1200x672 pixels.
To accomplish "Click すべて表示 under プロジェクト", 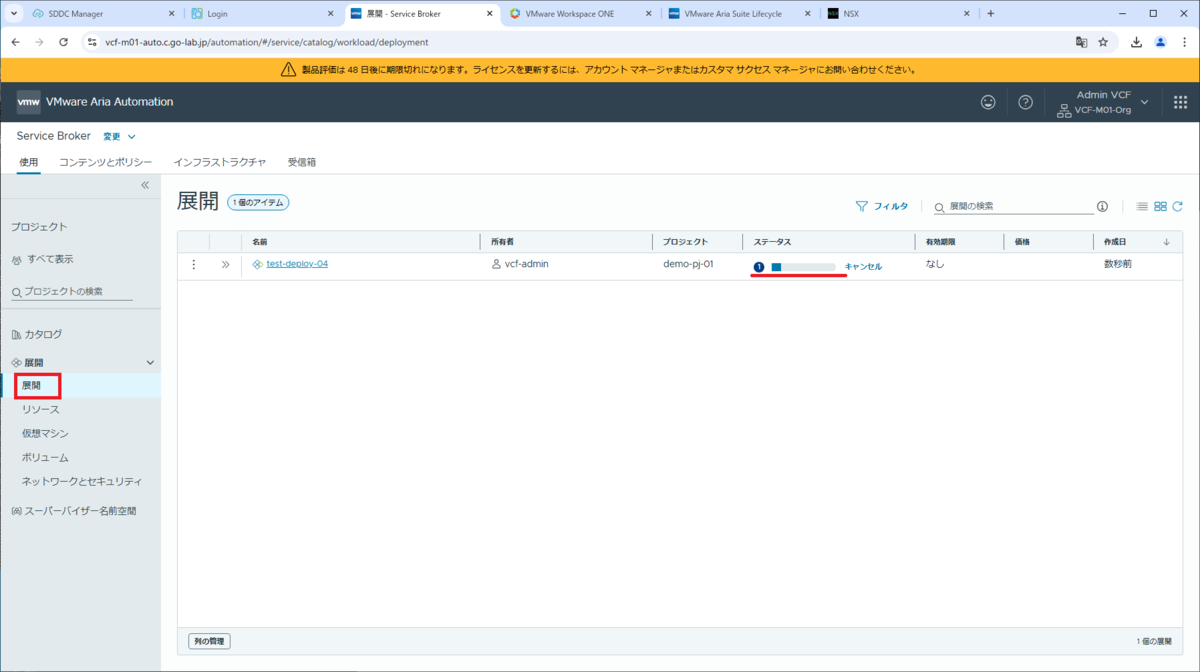I will (x=50, y=259).
